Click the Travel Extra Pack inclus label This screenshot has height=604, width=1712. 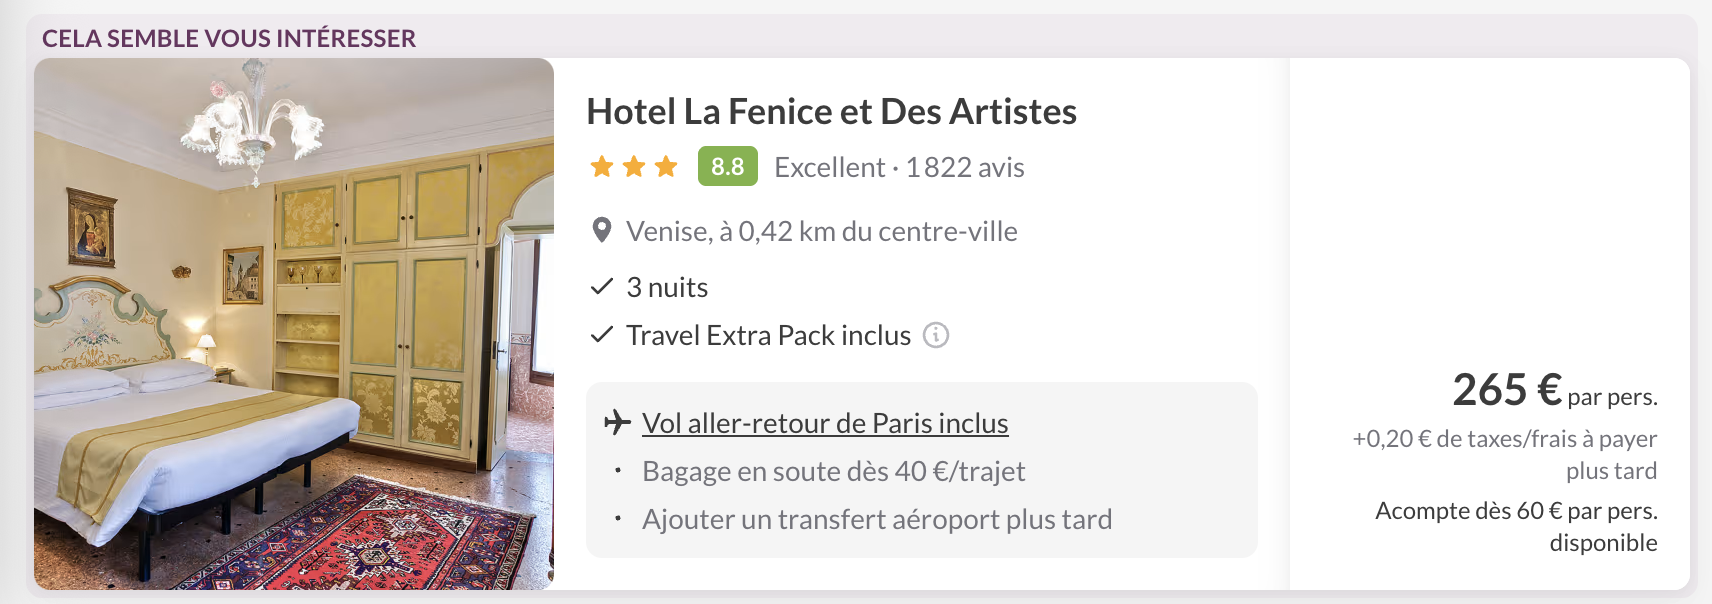(x=768, y=335)
